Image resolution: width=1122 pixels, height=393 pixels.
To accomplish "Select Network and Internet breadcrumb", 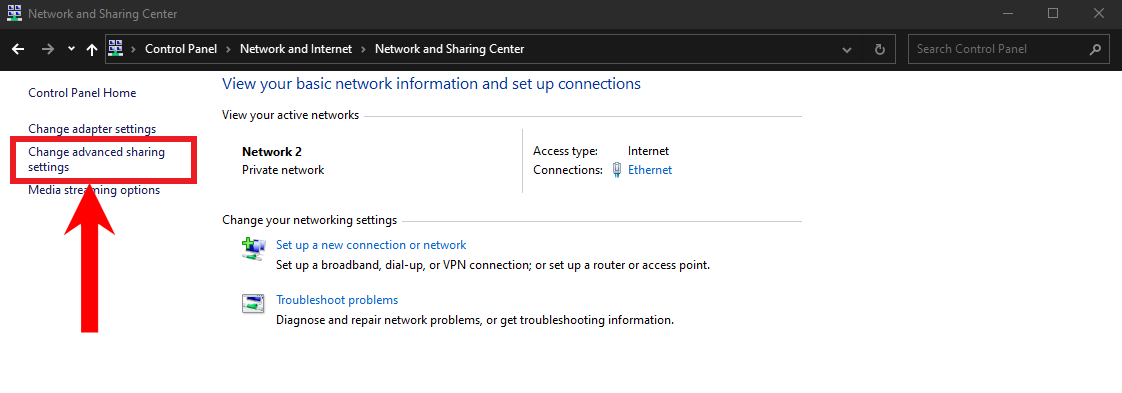I will pyautogui.click(x=296, y=49).
